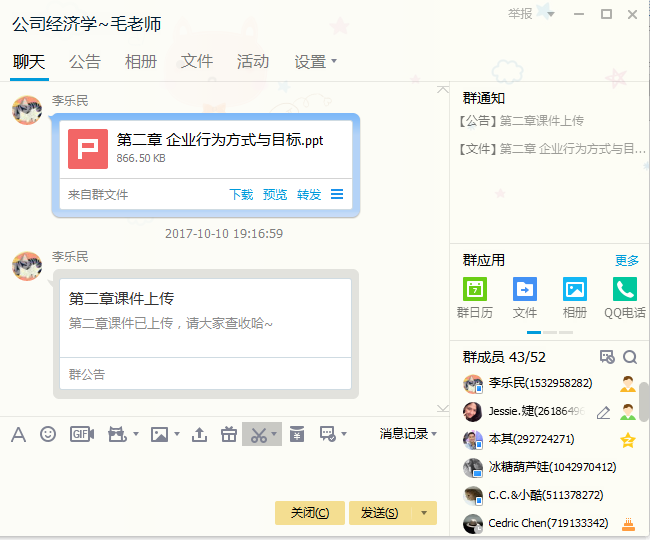Click the 关闭(C) button
This screenshot has height=540, width=650.
point(310,513)
